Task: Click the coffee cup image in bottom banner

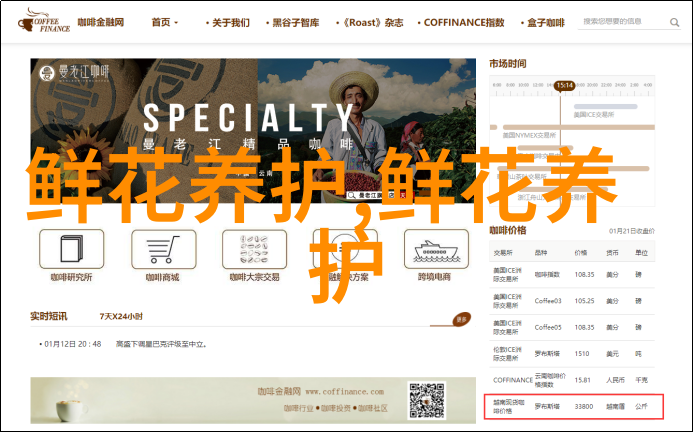Action: tap(72, 410)
